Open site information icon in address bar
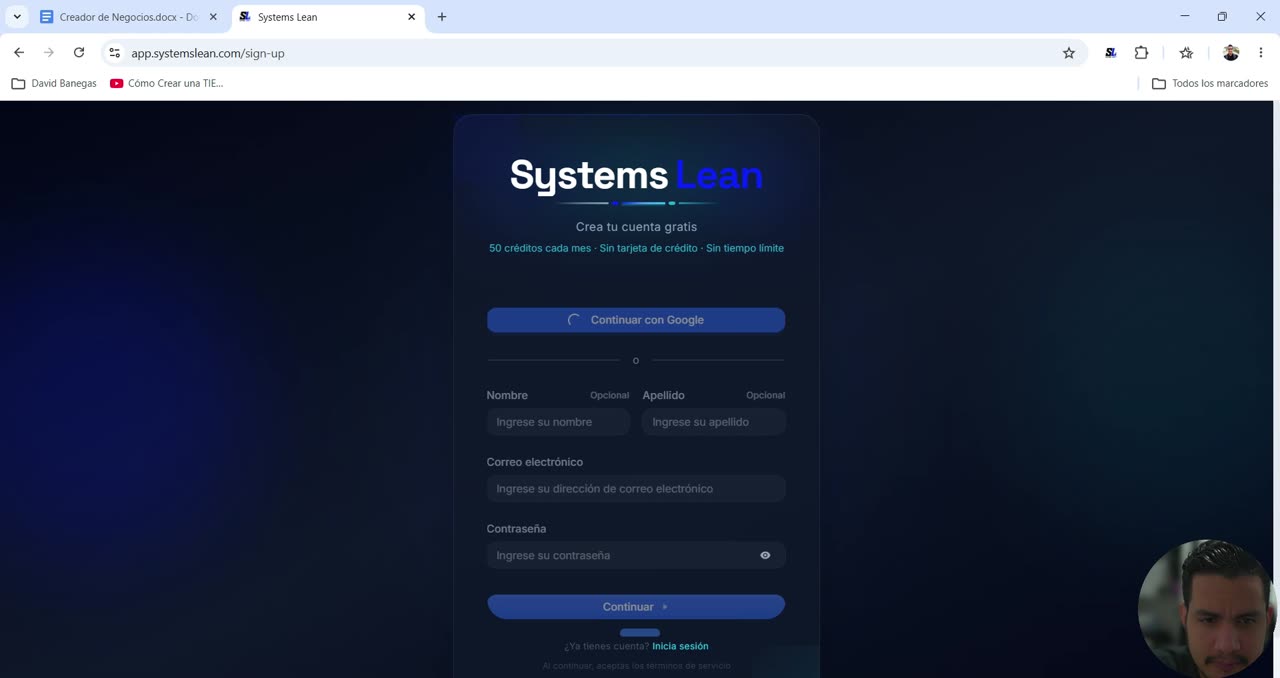Screen dimensions: 1280x678 point(114,53)
